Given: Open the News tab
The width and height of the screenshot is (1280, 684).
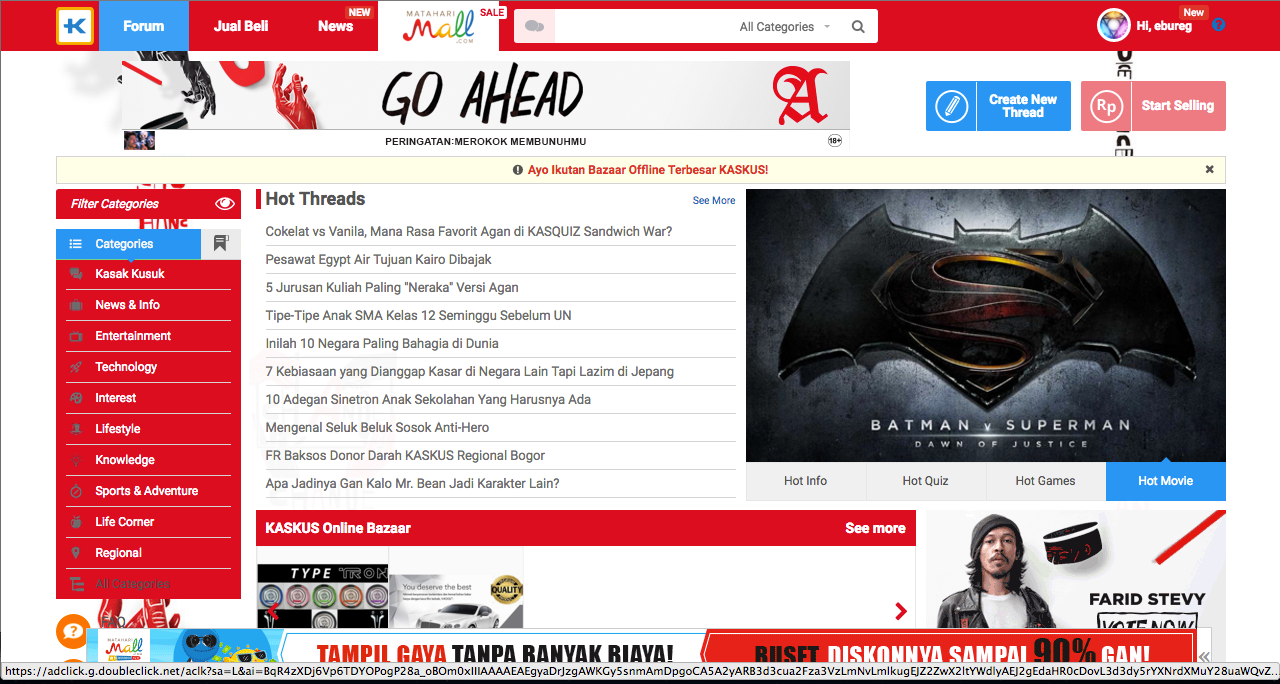Looking at the screenshot, I should (335, 26).
